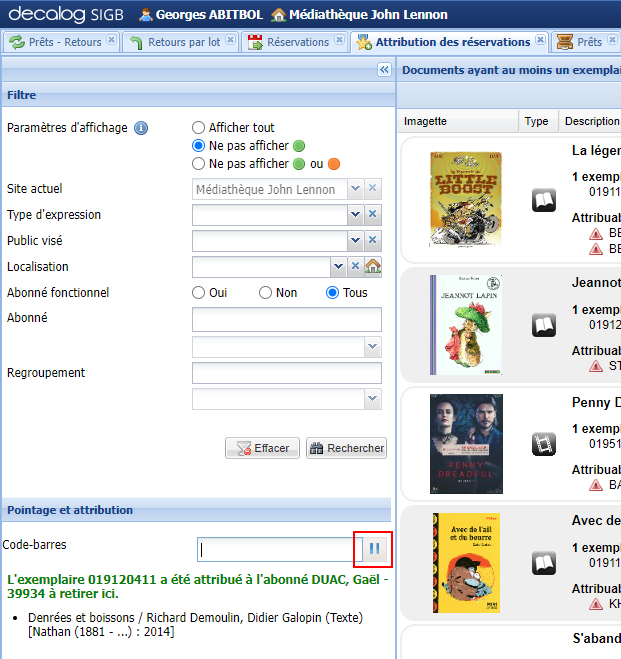The height and width of the screenshot is (659, 621).
Task: Clear the Public visé field
Action: [x=372, y=240]
